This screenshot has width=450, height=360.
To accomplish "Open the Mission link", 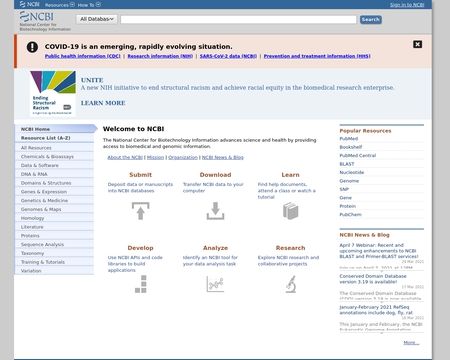I will coord(156,157).
